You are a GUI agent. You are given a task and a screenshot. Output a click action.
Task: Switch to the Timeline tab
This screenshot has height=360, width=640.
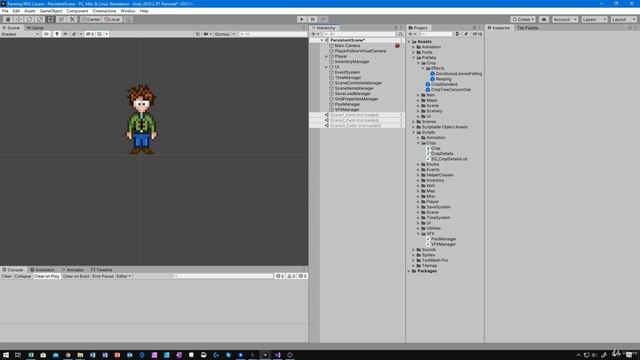coord(101,270)
